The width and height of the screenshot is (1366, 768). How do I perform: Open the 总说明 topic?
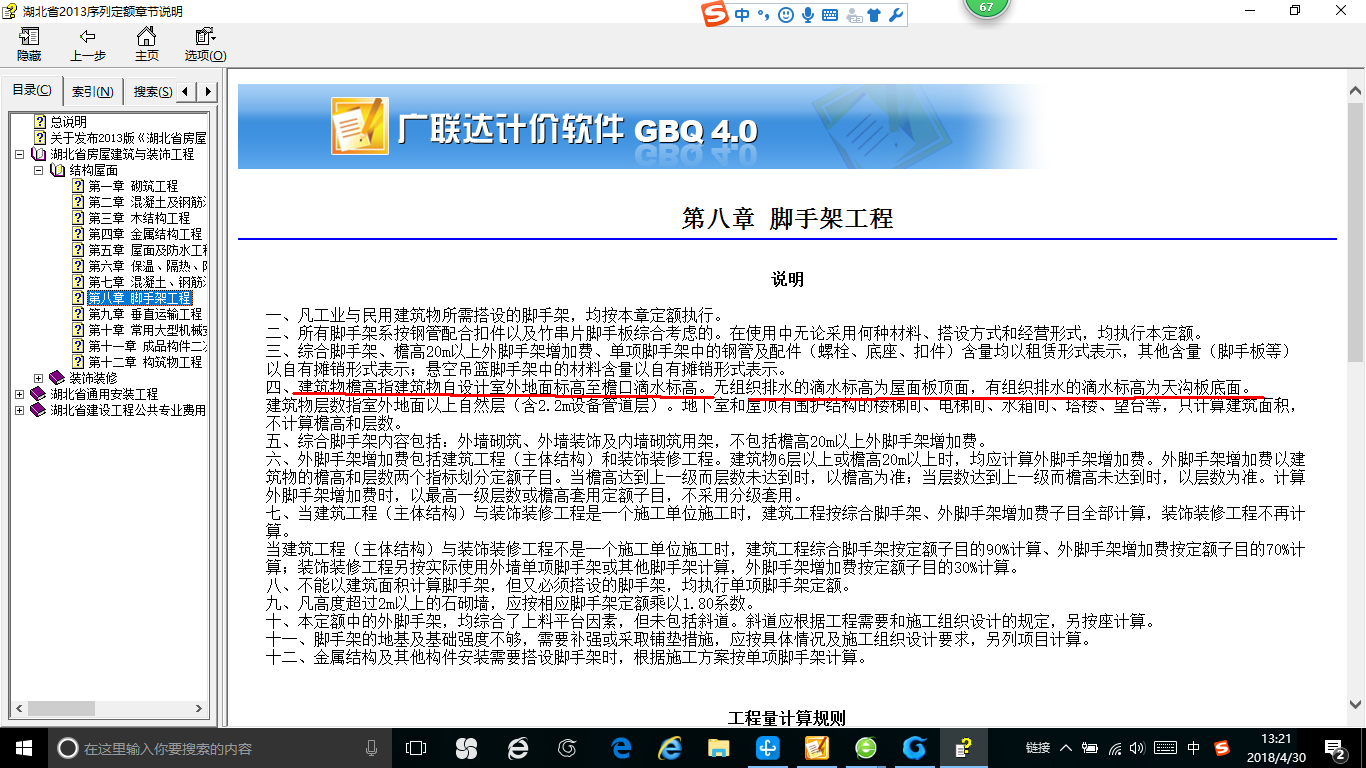(x=69, y=122)
